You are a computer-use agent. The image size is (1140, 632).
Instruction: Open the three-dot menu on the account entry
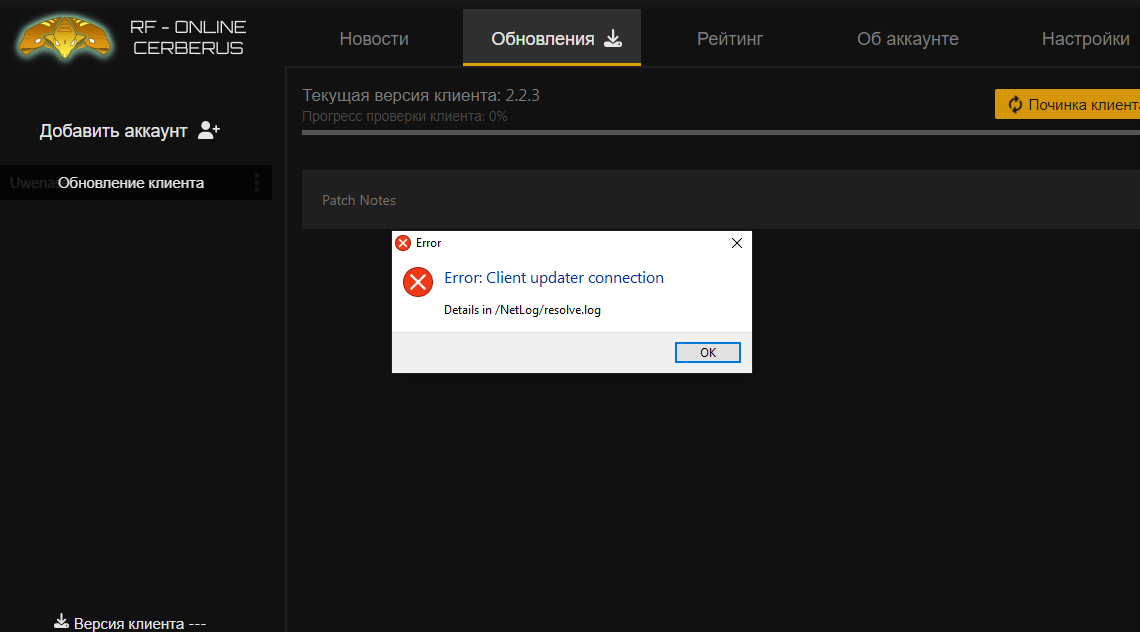pyautogui.click(x=257, y=183)
